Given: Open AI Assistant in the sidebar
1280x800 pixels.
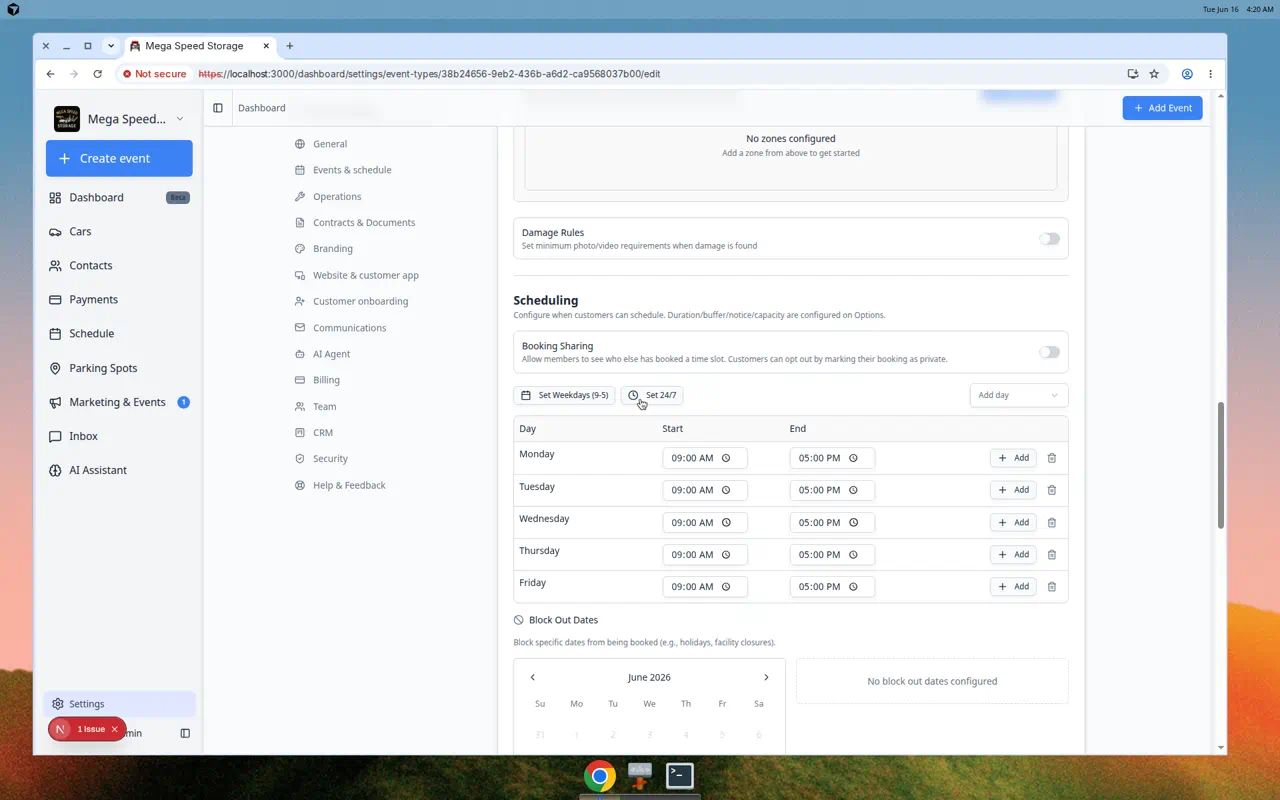Looking at the screenshot, I should pyautogui.click(x=119, y=470).
